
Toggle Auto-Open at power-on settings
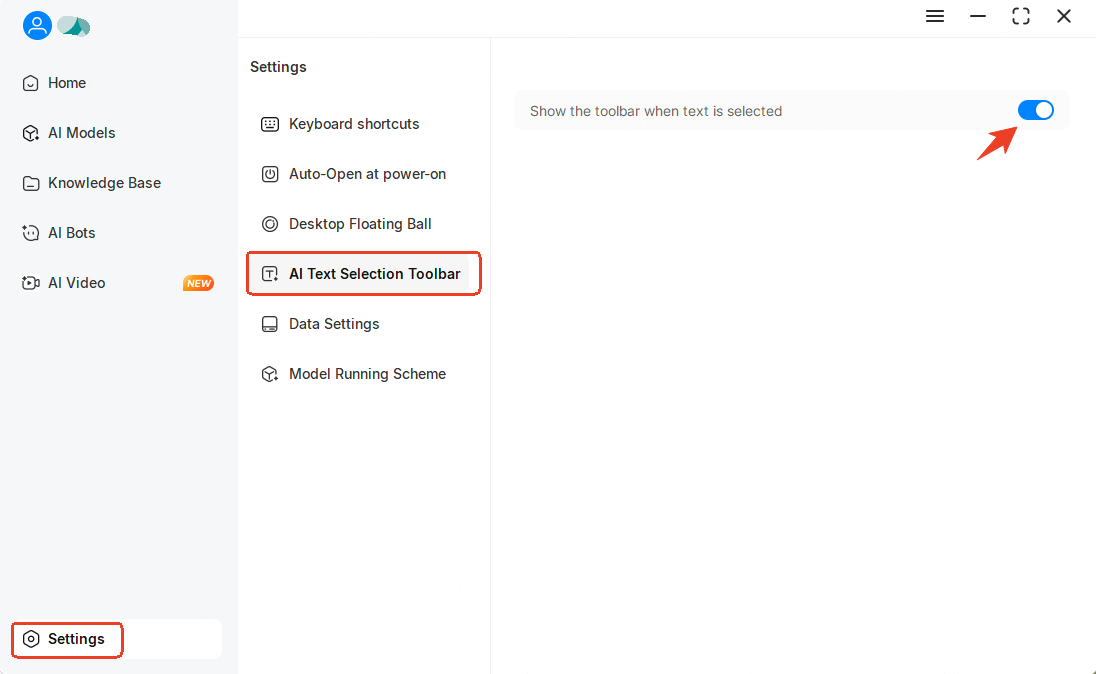(x=366, y=173)
